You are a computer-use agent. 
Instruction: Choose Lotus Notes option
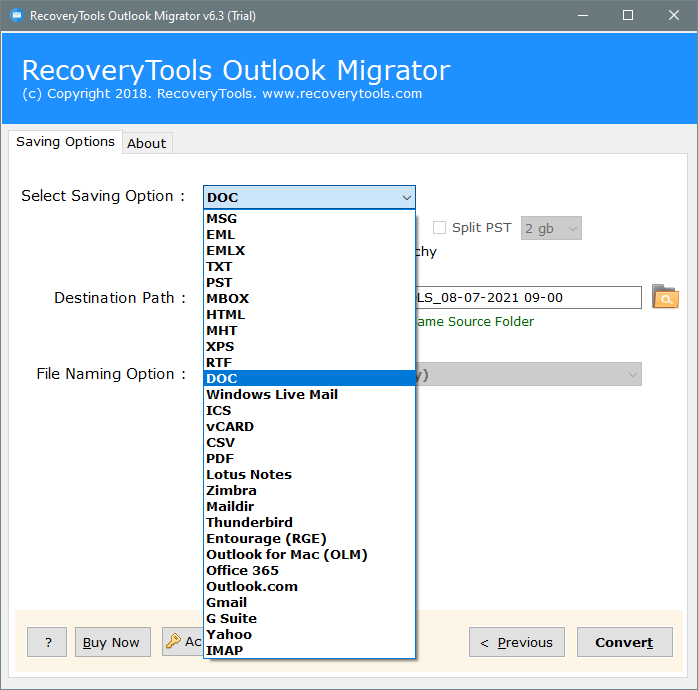click(309, 475)
